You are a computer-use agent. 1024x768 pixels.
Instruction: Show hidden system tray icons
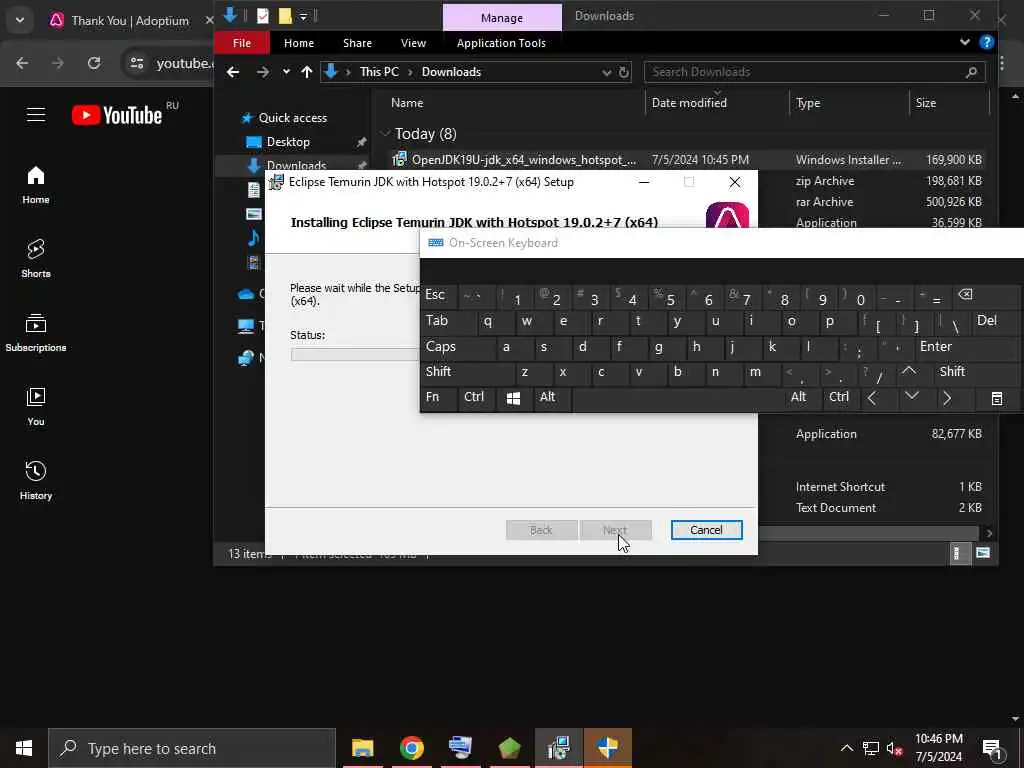click(x=846, y=748)
